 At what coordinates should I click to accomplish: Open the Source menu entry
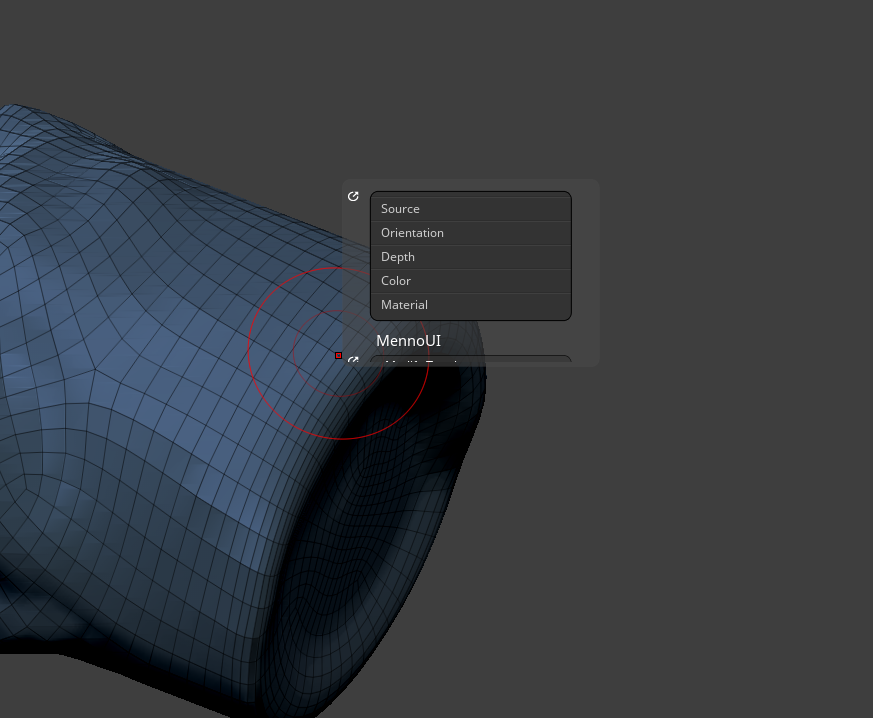pyautogui.click(x=470, y=209)
